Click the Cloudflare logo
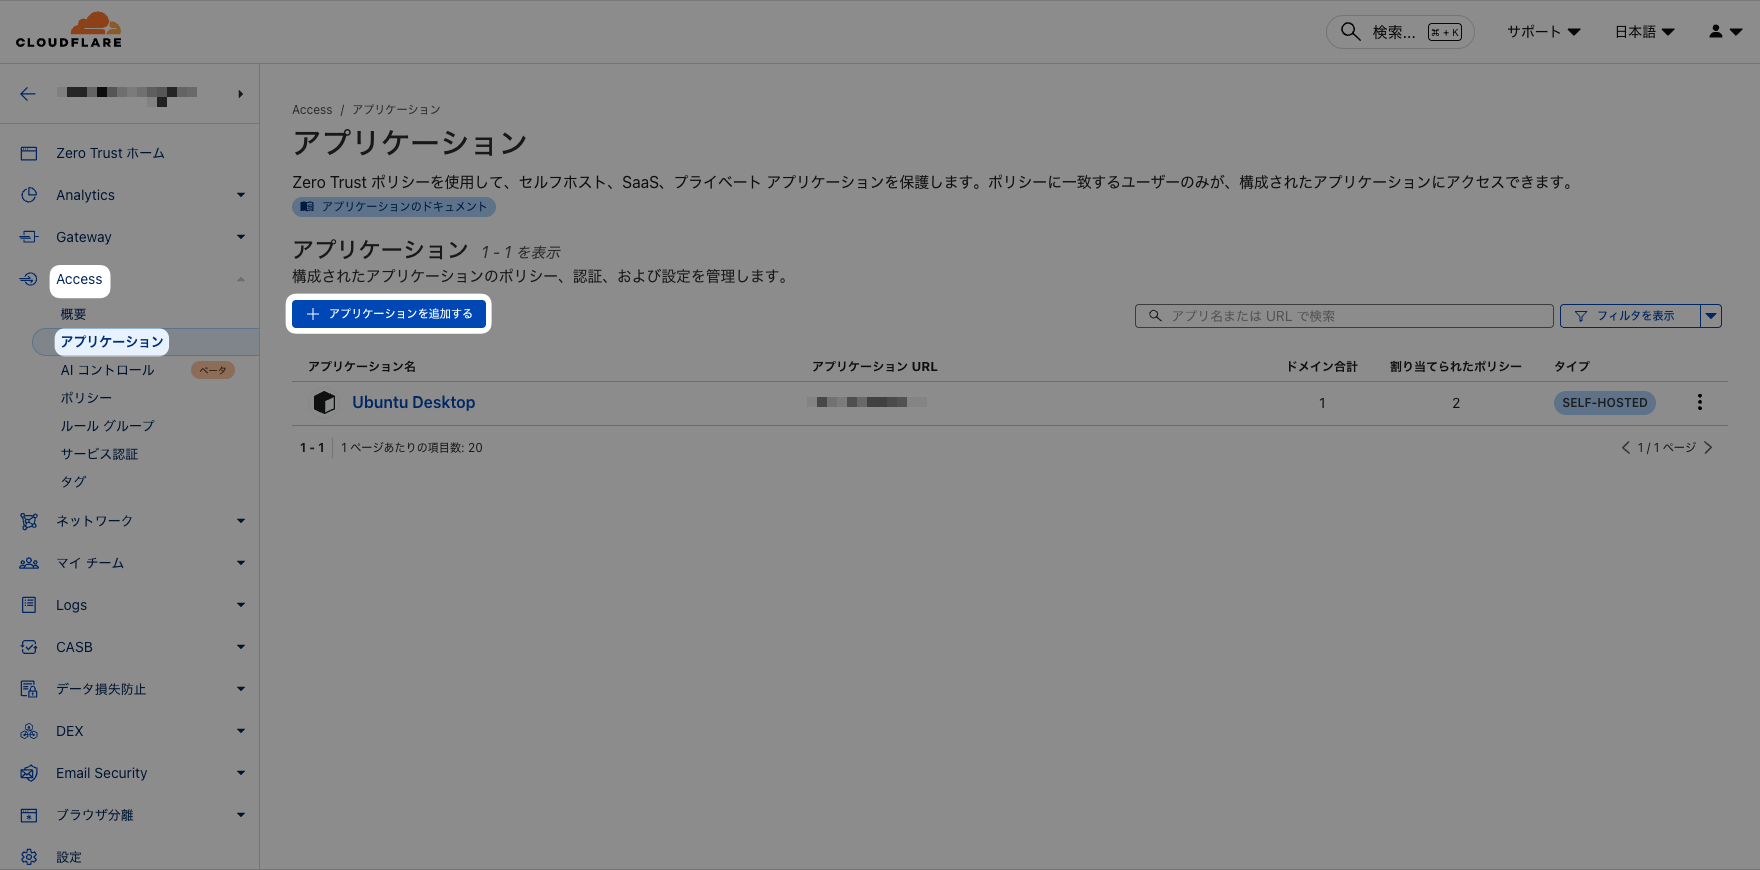Screen dimensions: 1760x870 [x=69, y=30]
